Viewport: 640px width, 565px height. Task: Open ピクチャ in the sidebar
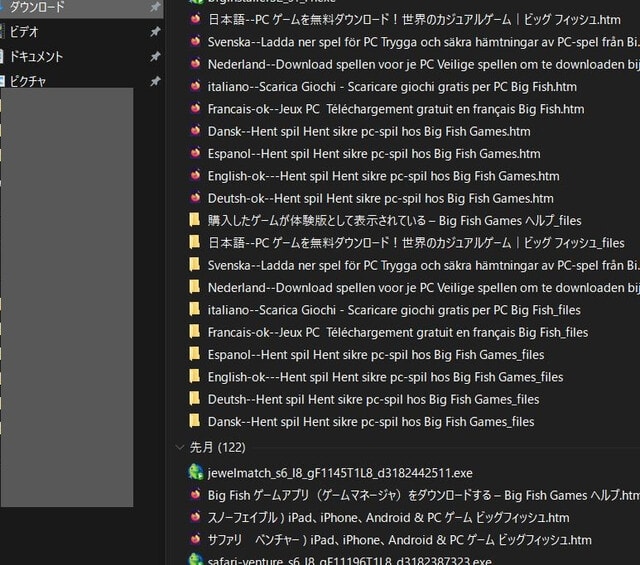[28, 81]
